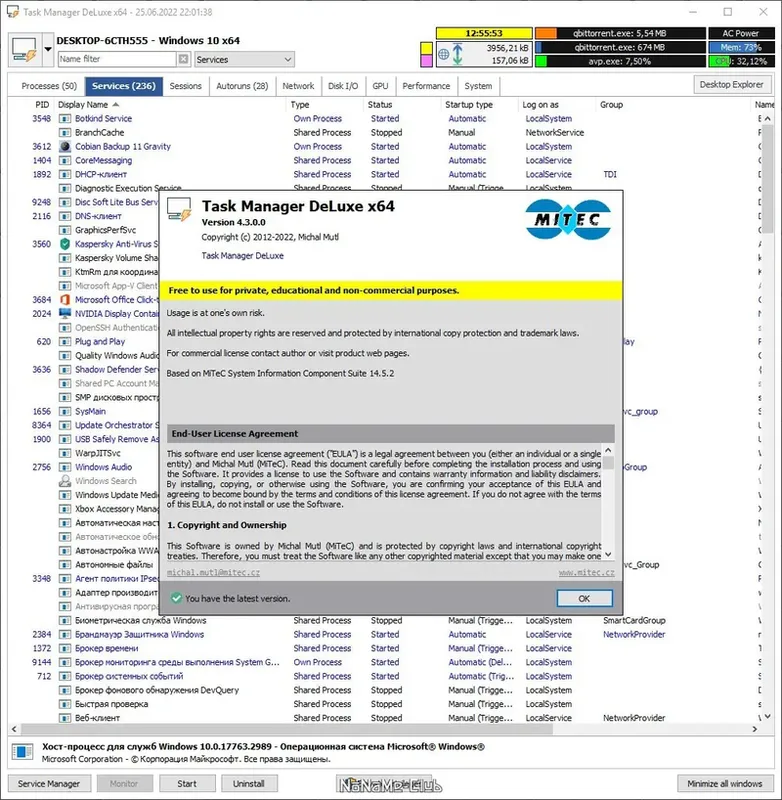Select Брандмауэр Защитника Windows service

coord(139,634)
